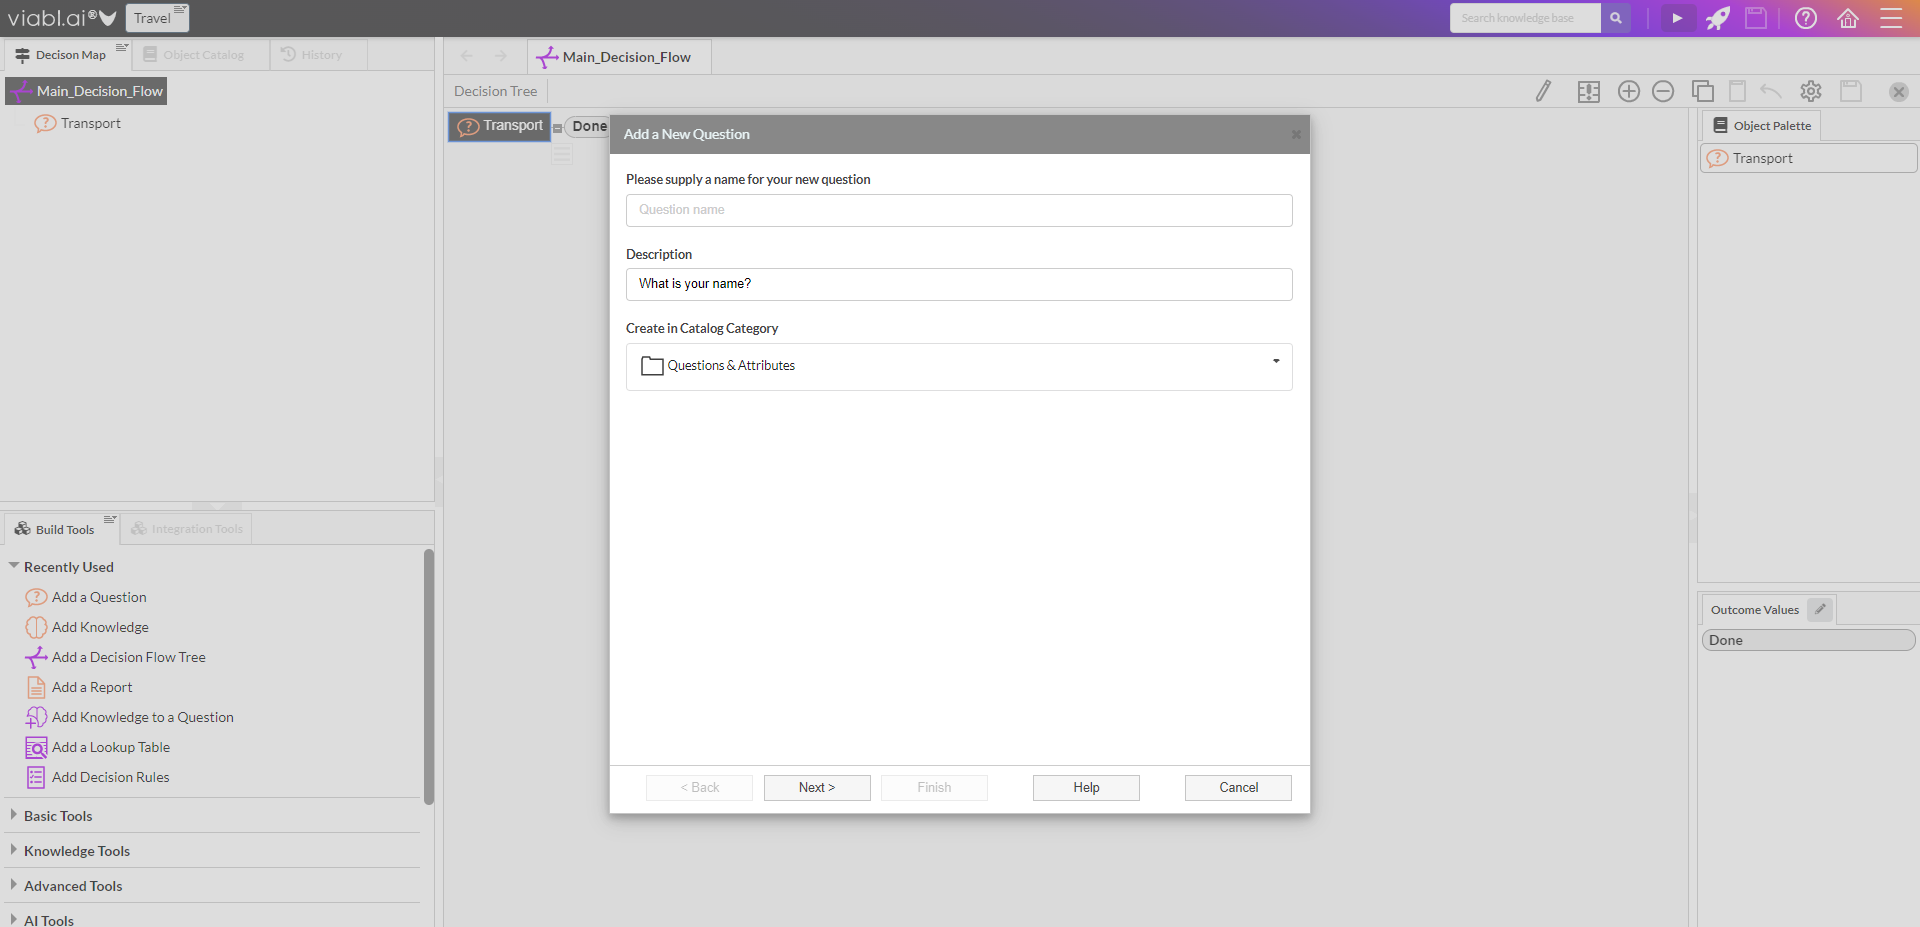Switch to the Object Catalog tab

coord(200,55)
